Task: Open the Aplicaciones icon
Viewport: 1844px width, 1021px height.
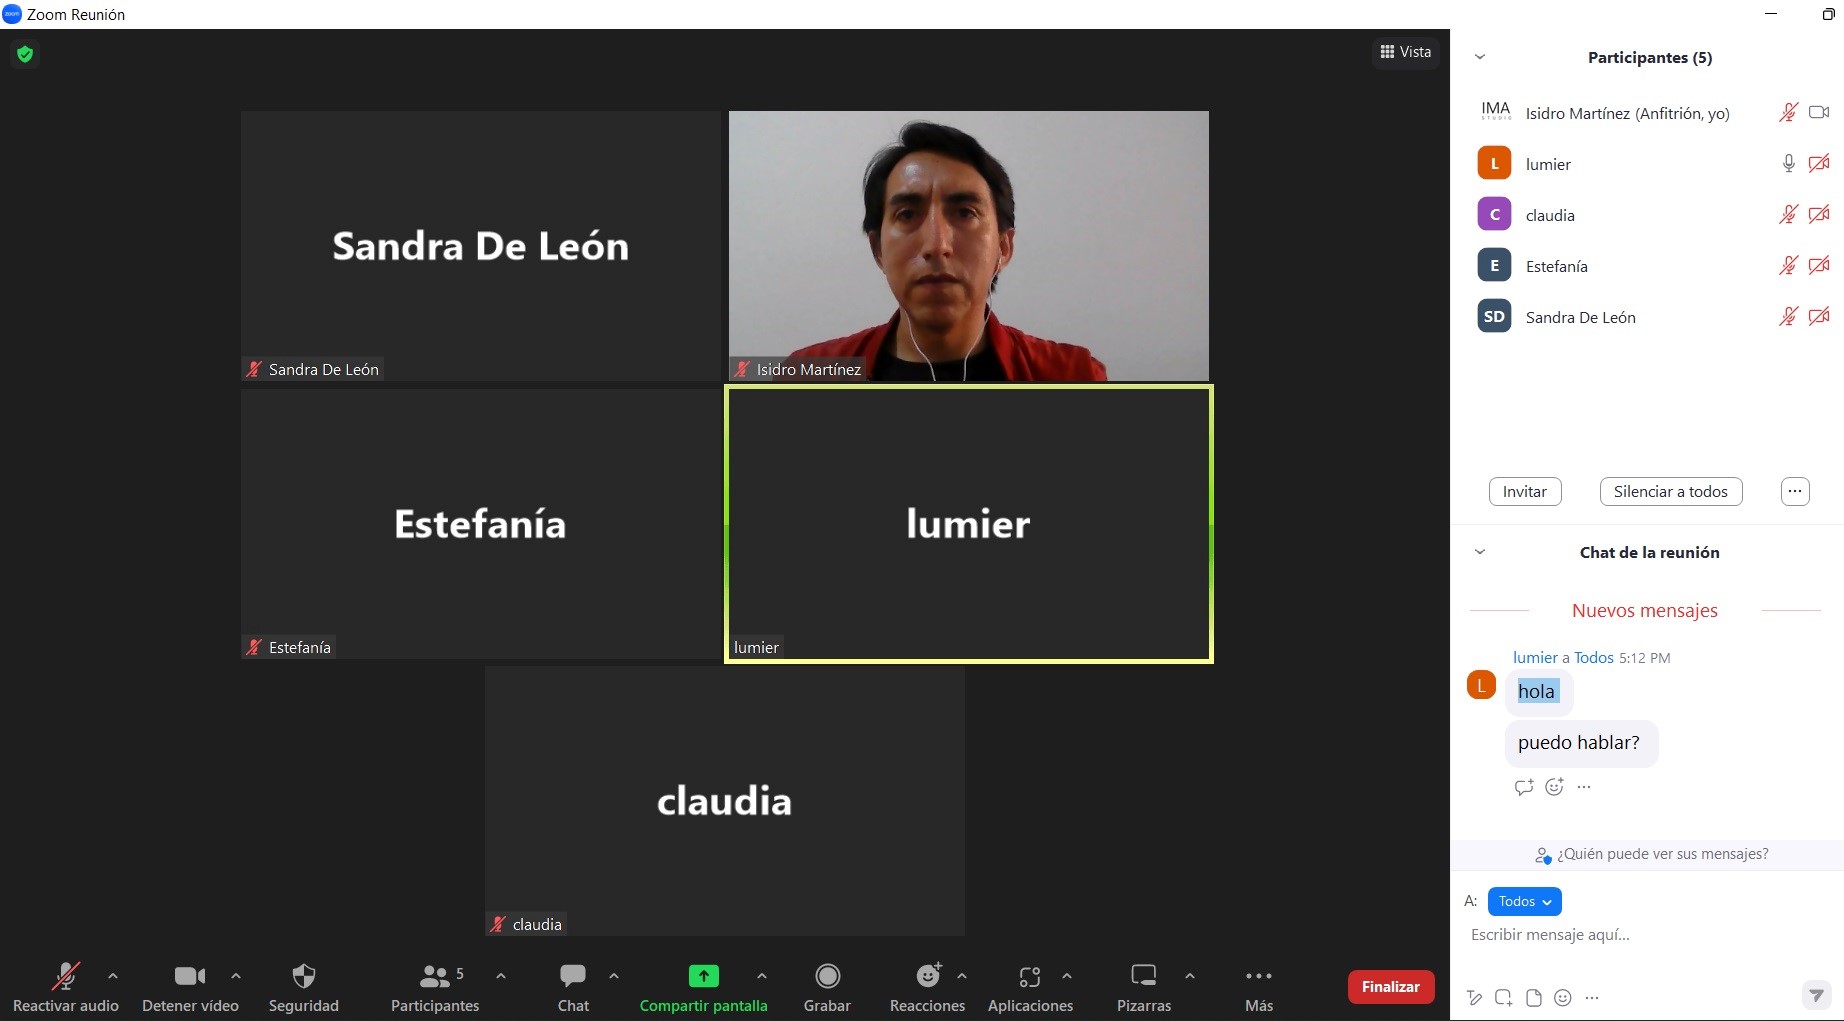Action: click(x=1030, y=976)
